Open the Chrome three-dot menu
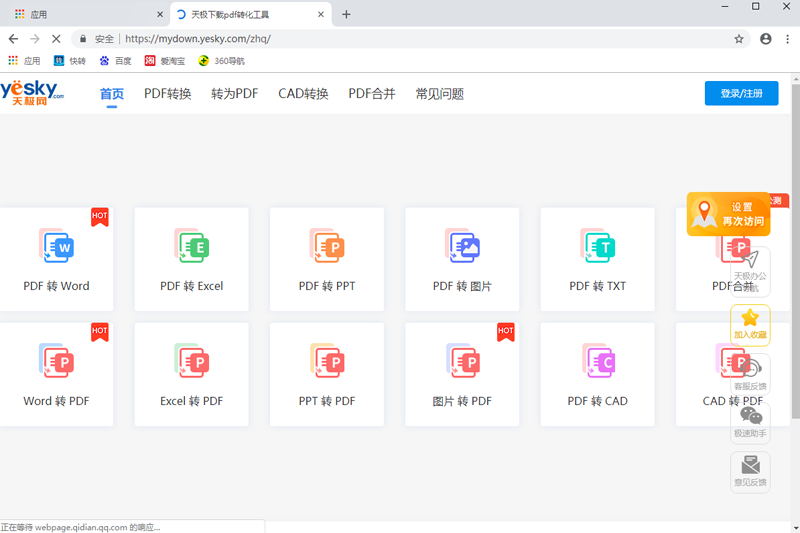Screen dimensions: 800x533 (787, 39)
